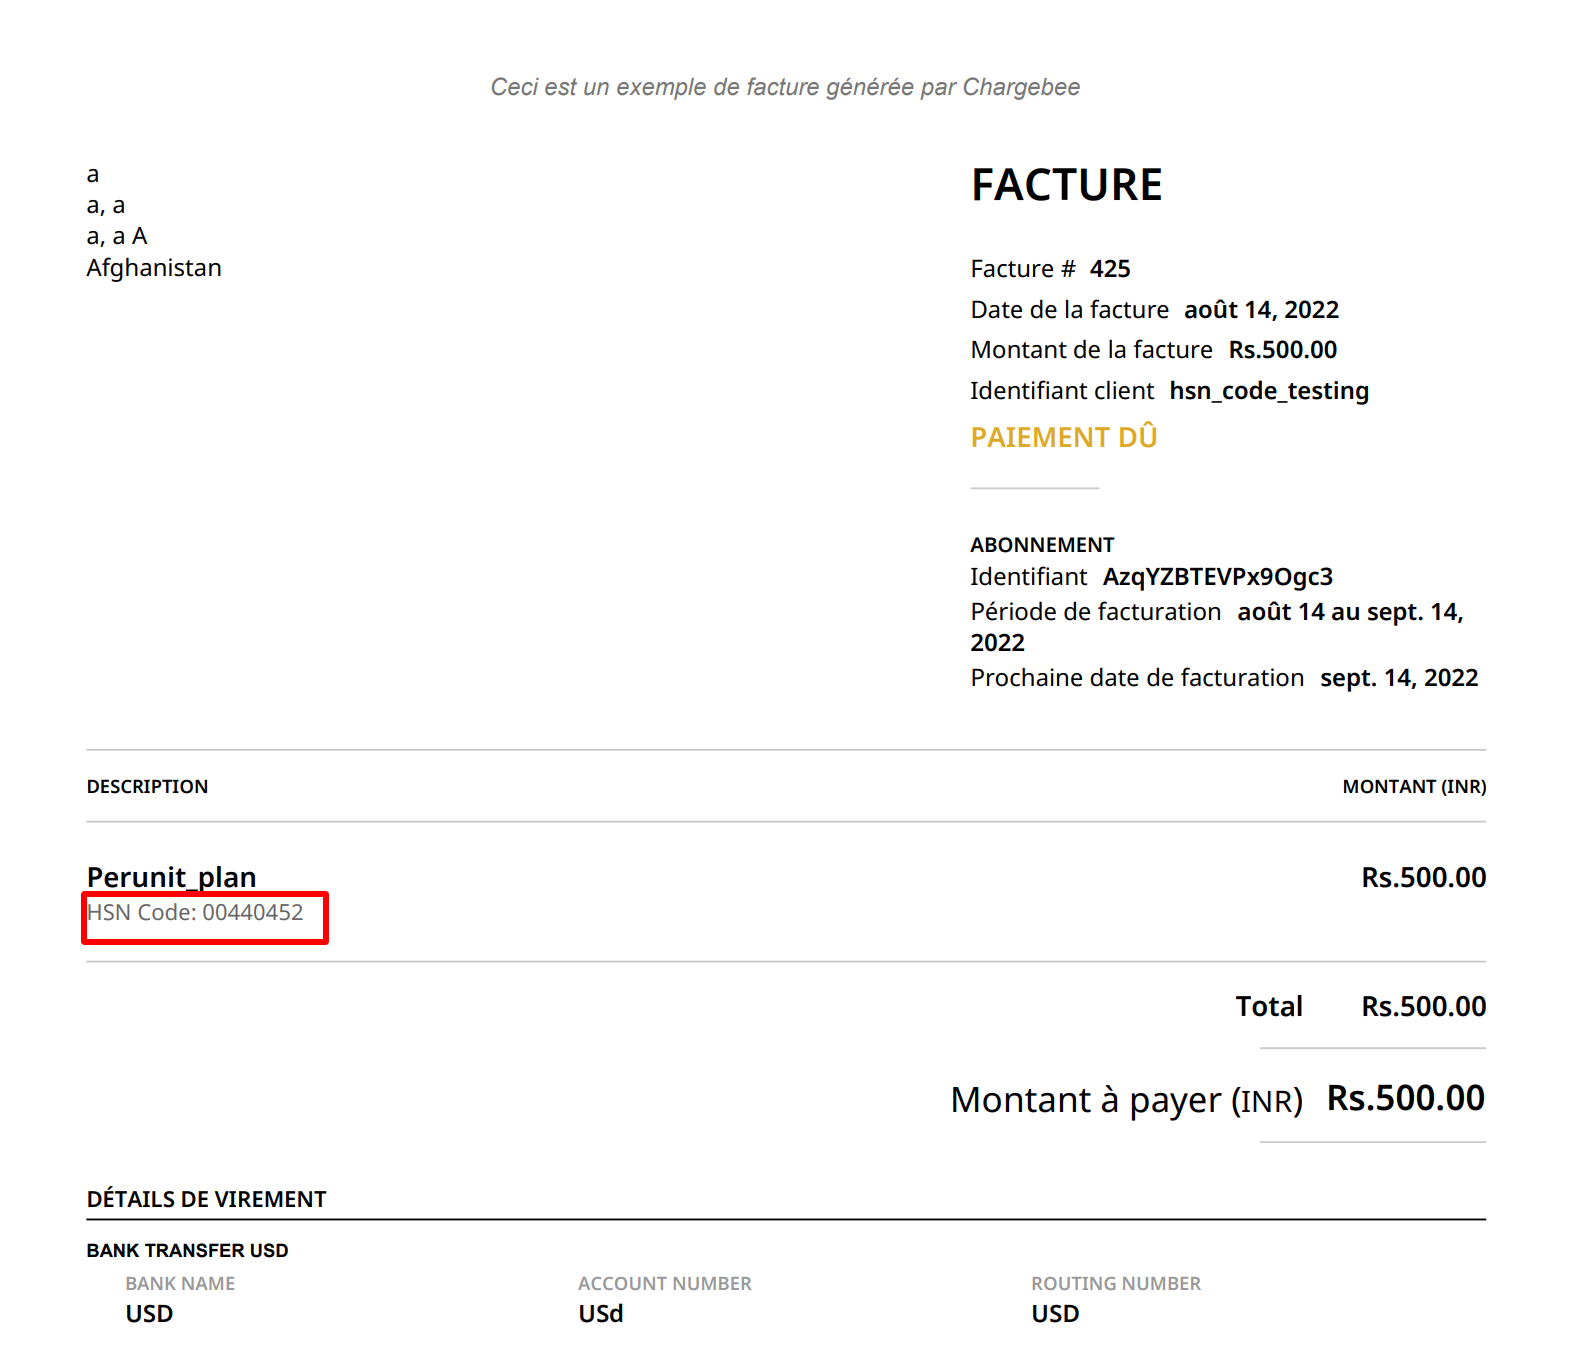Viewport: 1578px width, 1362px height.
Task: Click the Total label
Action: (1268, 1006)
